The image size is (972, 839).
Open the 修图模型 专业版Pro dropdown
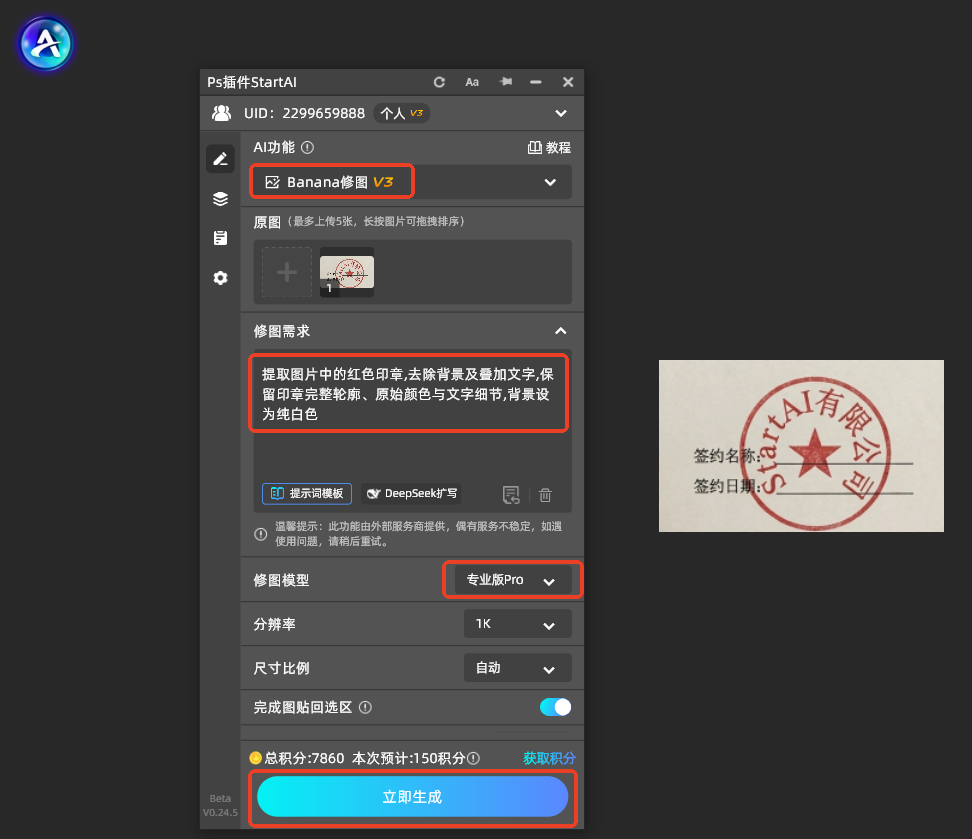513,580
